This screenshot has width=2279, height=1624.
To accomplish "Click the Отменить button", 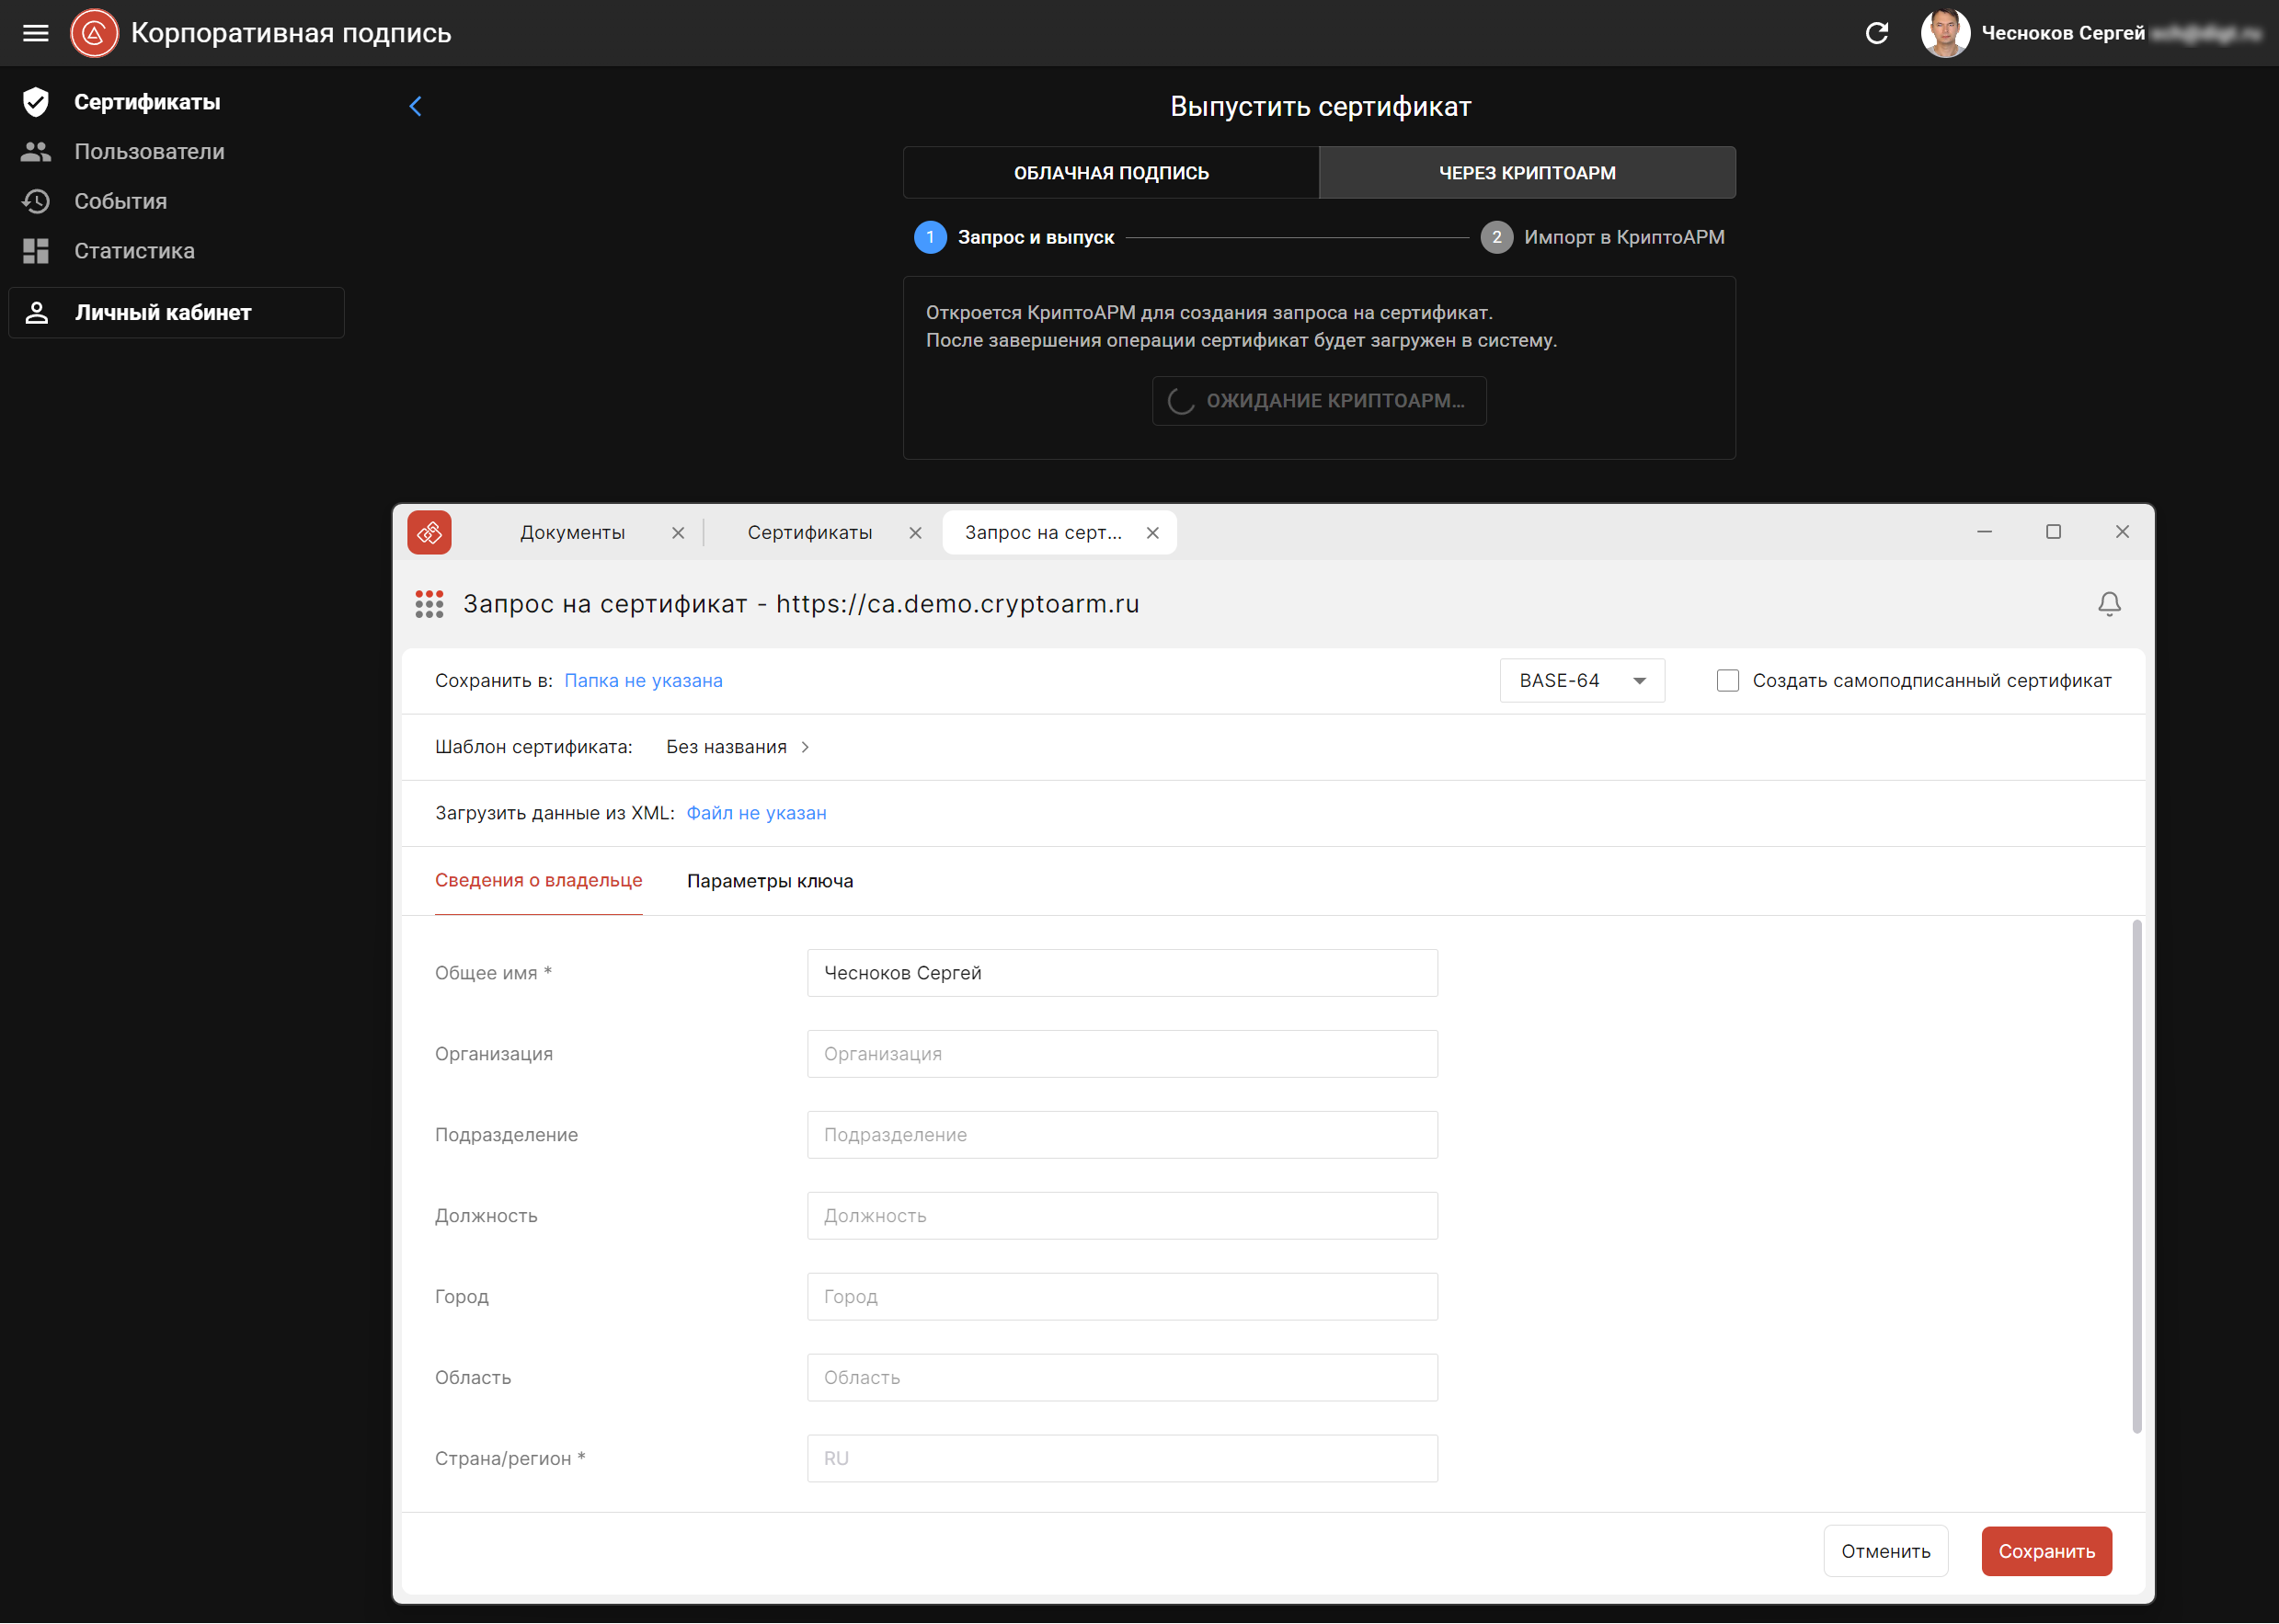I will pyautogui.click(x=1885, y=1552).
